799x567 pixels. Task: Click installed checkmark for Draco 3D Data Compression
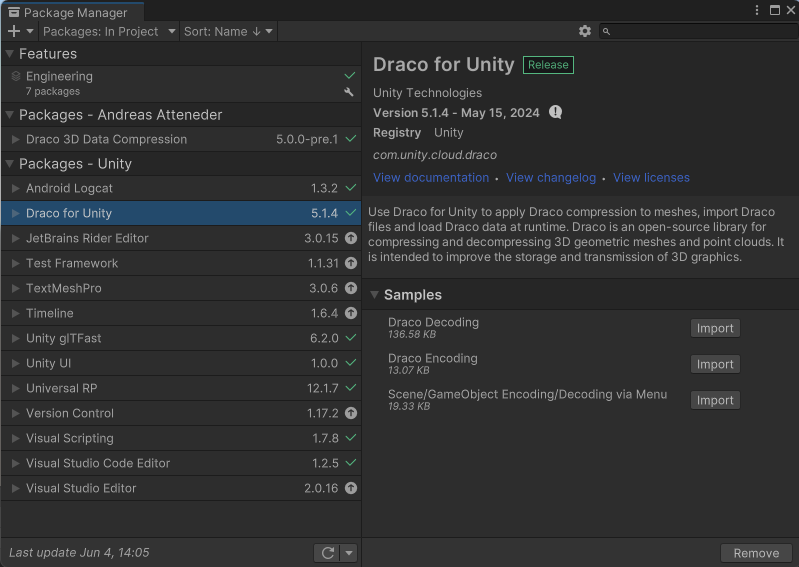pyautogui.click(x=351, y=139)
